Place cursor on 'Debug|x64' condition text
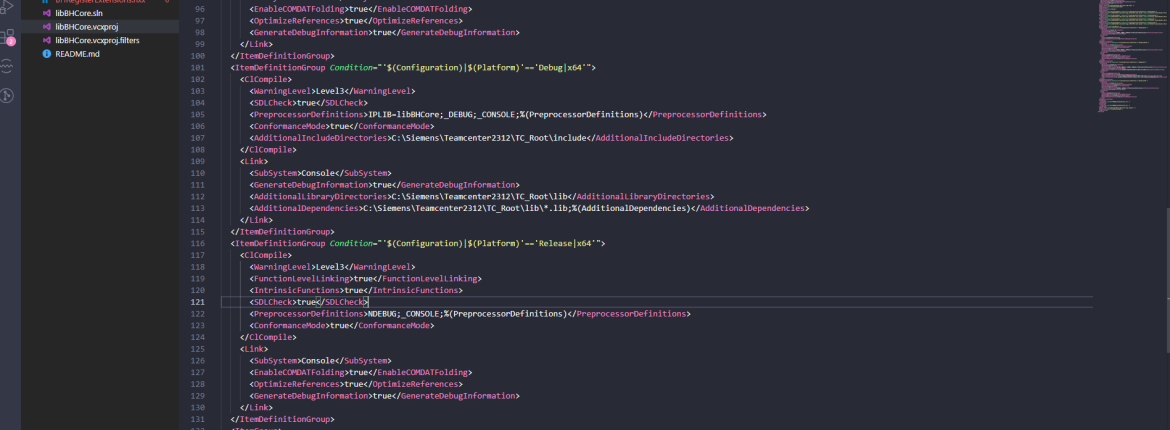 562,67
